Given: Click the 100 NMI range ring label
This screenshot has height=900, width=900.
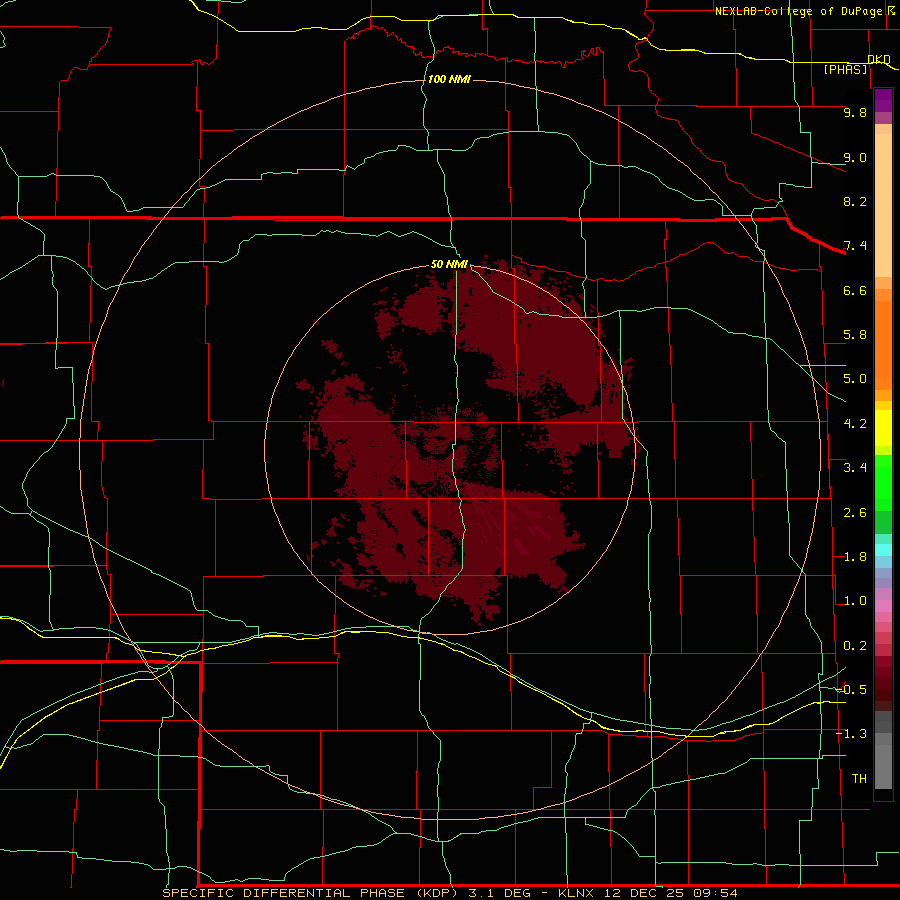Looking at the screenshot, I should coord(449,79).
